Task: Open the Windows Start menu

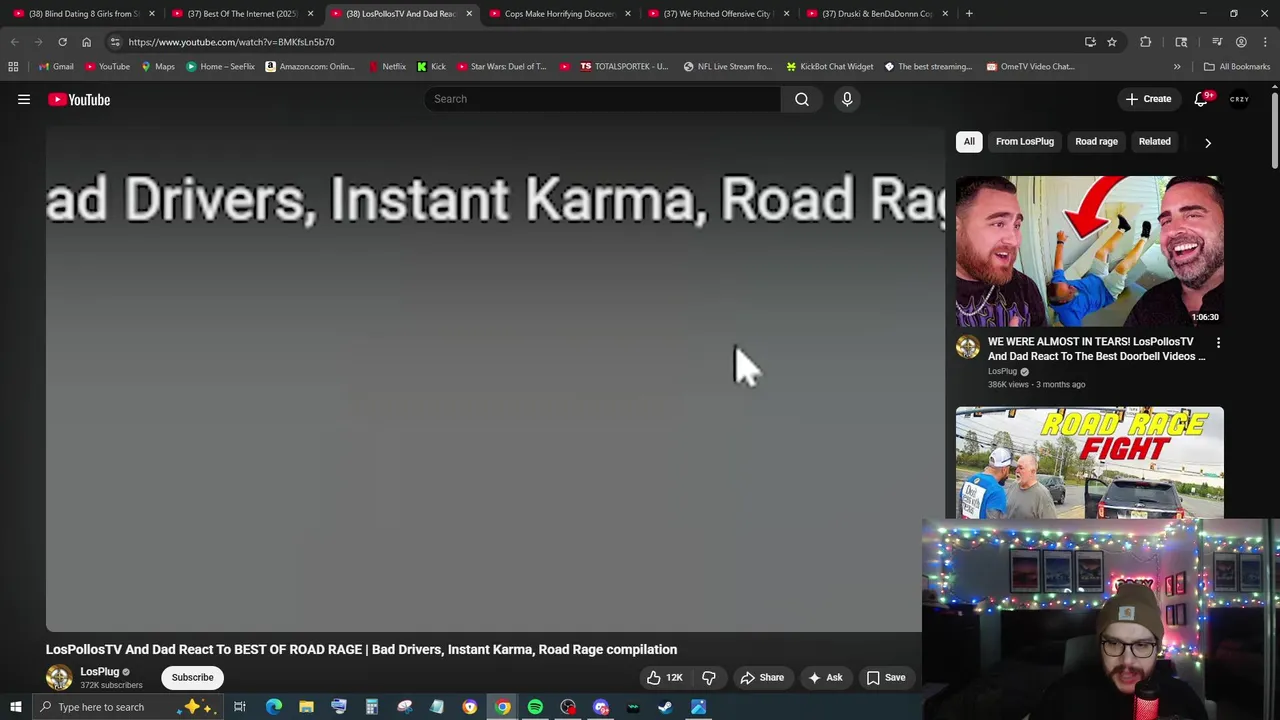Action: [x=16, y=707]
